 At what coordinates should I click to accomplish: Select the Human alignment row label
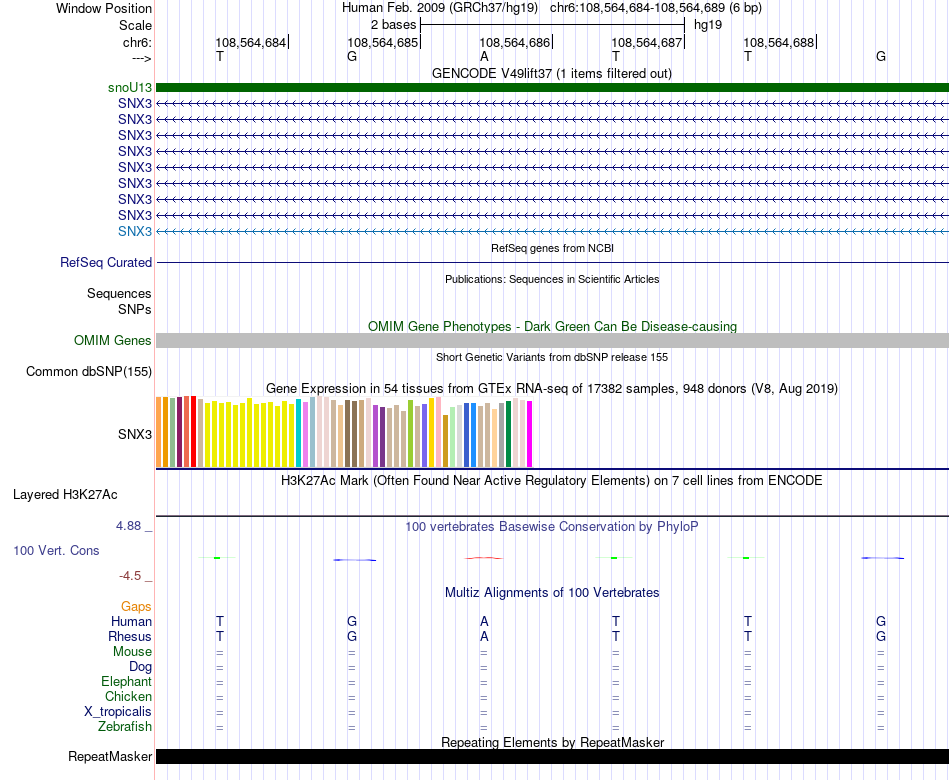(x=131, y=622)
